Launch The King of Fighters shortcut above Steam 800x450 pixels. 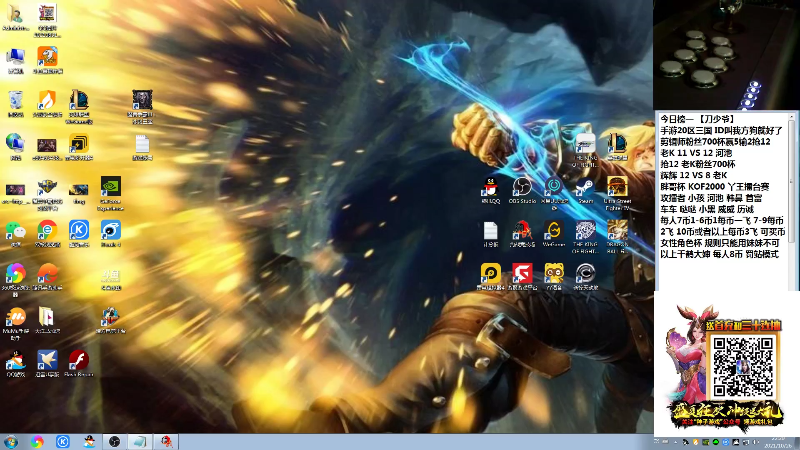585,151
